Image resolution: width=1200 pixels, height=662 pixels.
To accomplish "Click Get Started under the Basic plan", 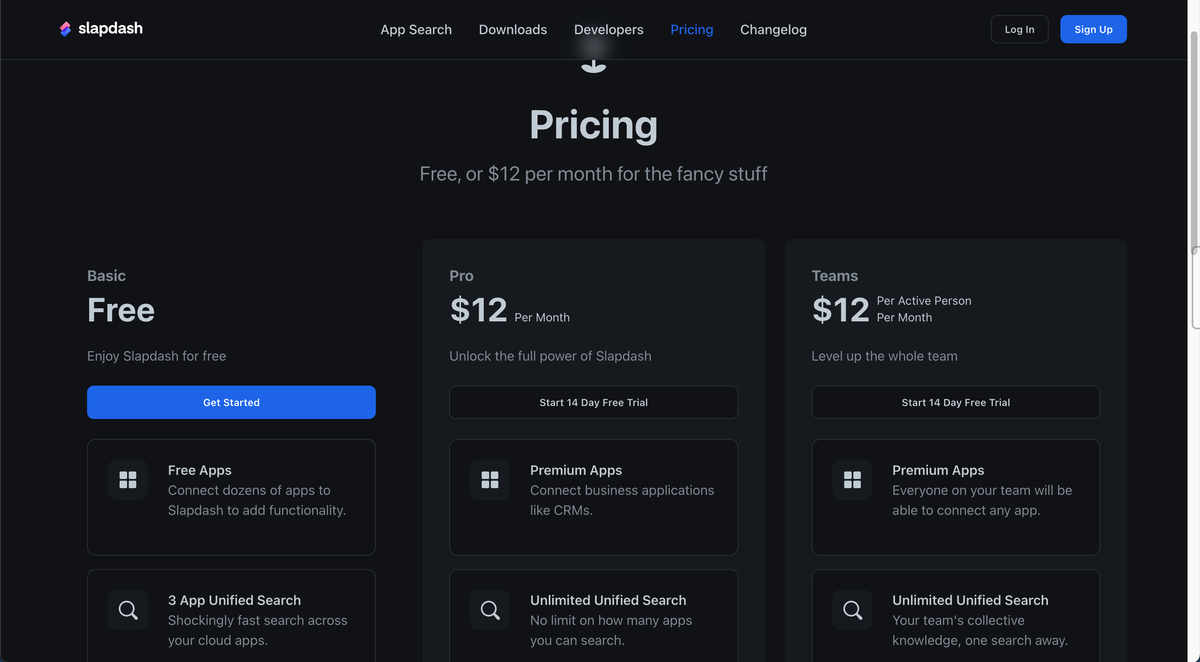I will click(231, 402).
